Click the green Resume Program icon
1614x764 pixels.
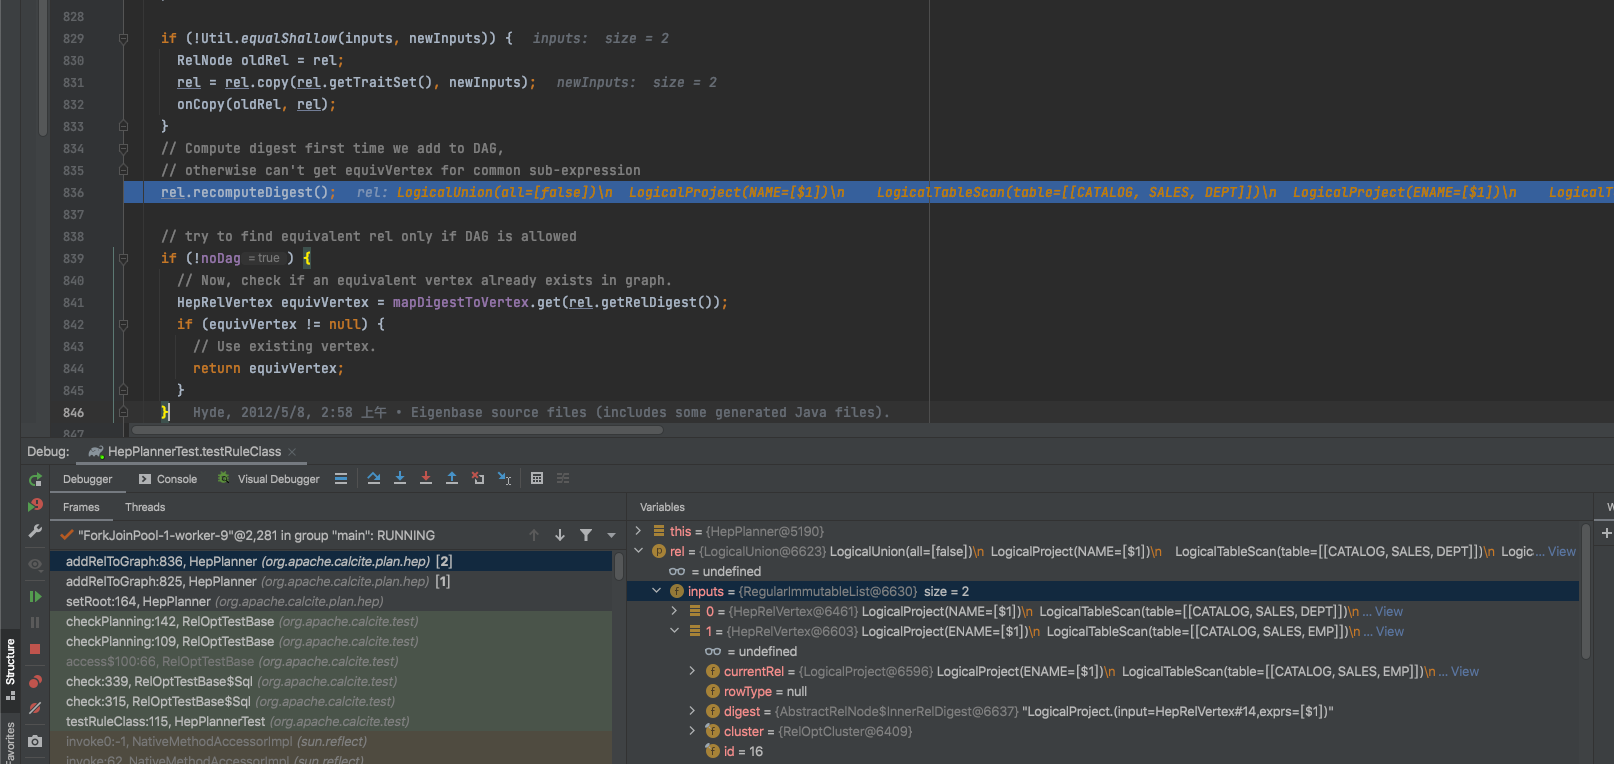[x=35, y=596]
